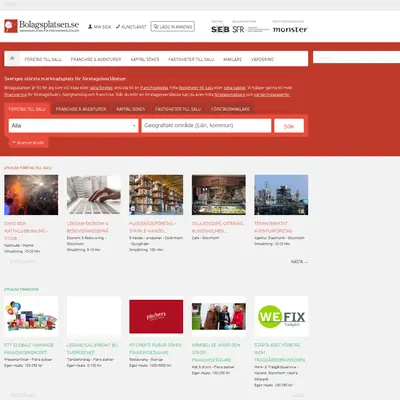Click the red Sök button

[289, 126]
